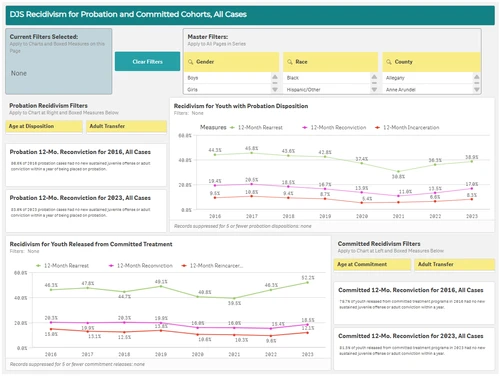This screenshot has width=500, height=376.
Task: Open the committed Adult Transfer filter
Action: coord(455,264)
